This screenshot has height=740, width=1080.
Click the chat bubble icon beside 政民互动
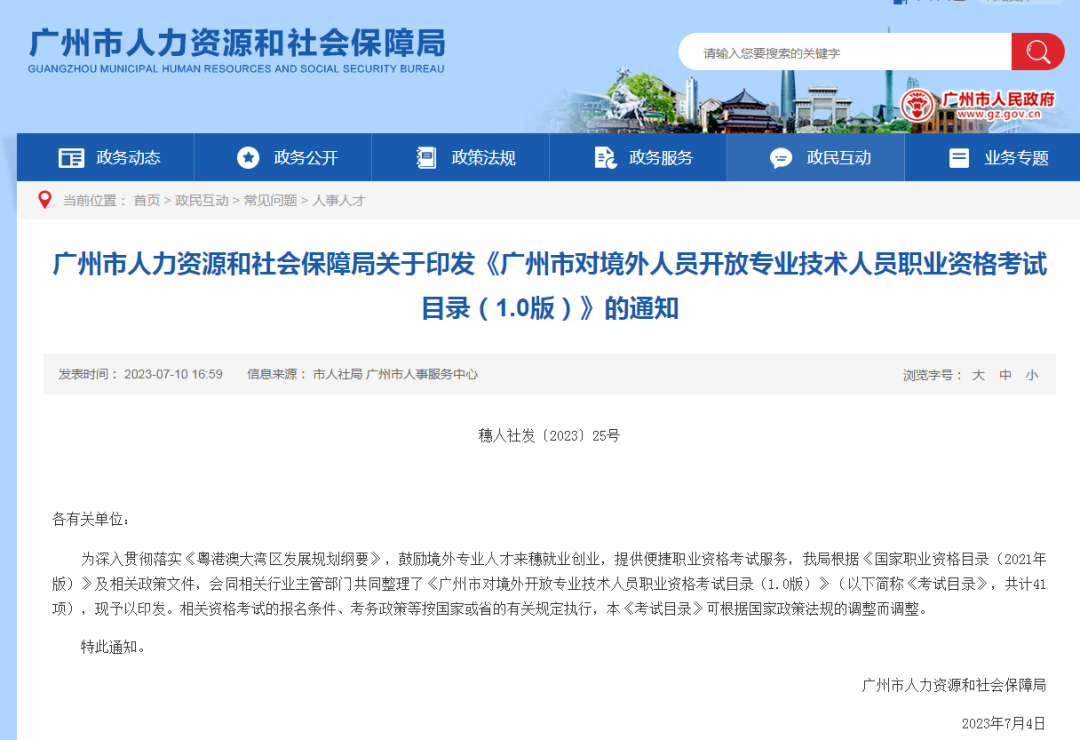780,158
